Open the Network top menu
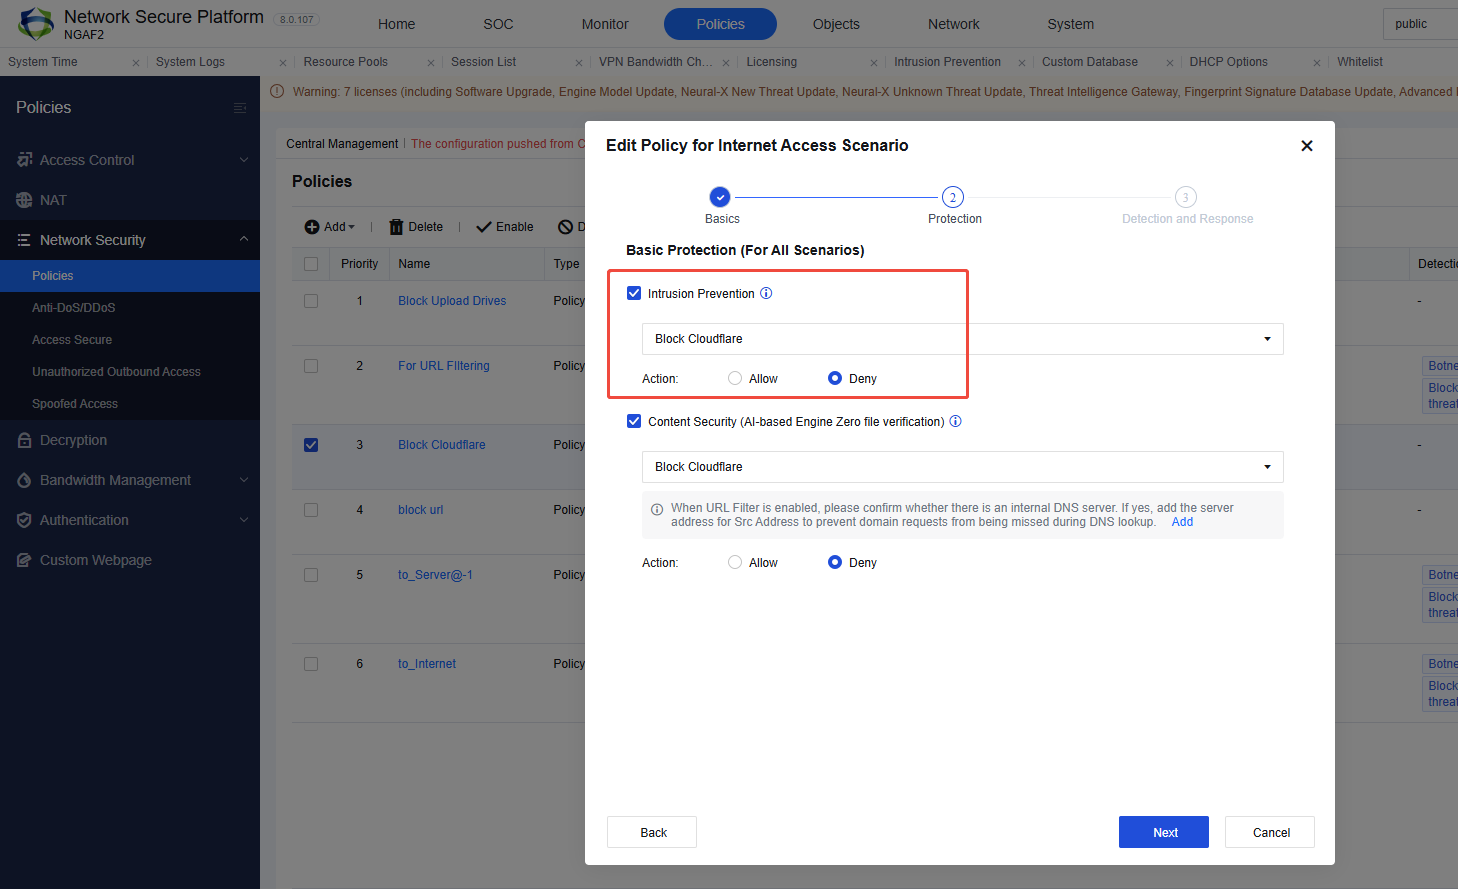Viewport: 1458px width, 889px height. tap(954, 24)
